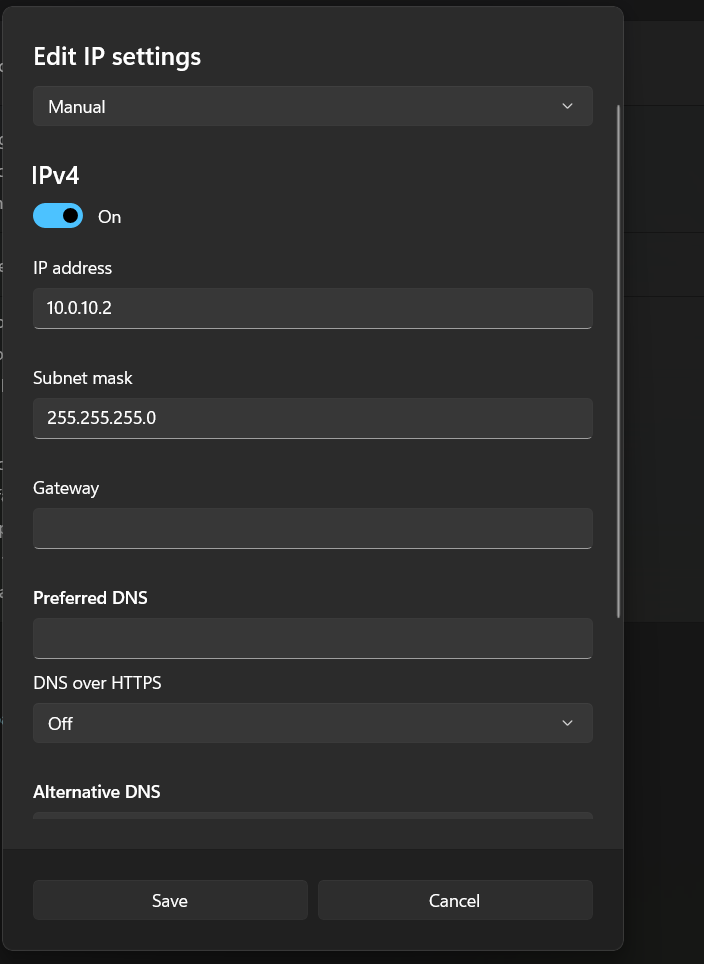
Task: Click the IP address field showing 10.0.10.2
Action: pos(312,308)
